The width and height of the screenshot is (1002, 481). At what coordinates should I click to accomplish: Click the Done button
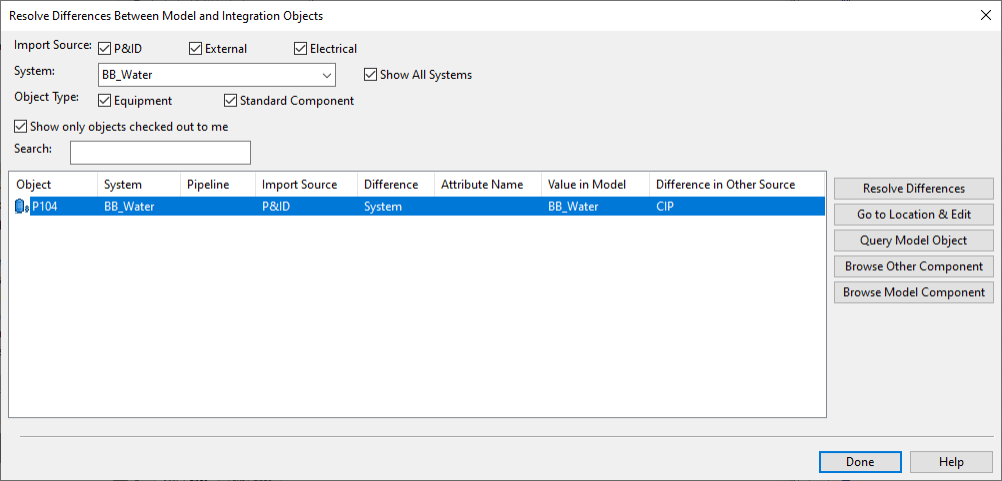(859, 462)
